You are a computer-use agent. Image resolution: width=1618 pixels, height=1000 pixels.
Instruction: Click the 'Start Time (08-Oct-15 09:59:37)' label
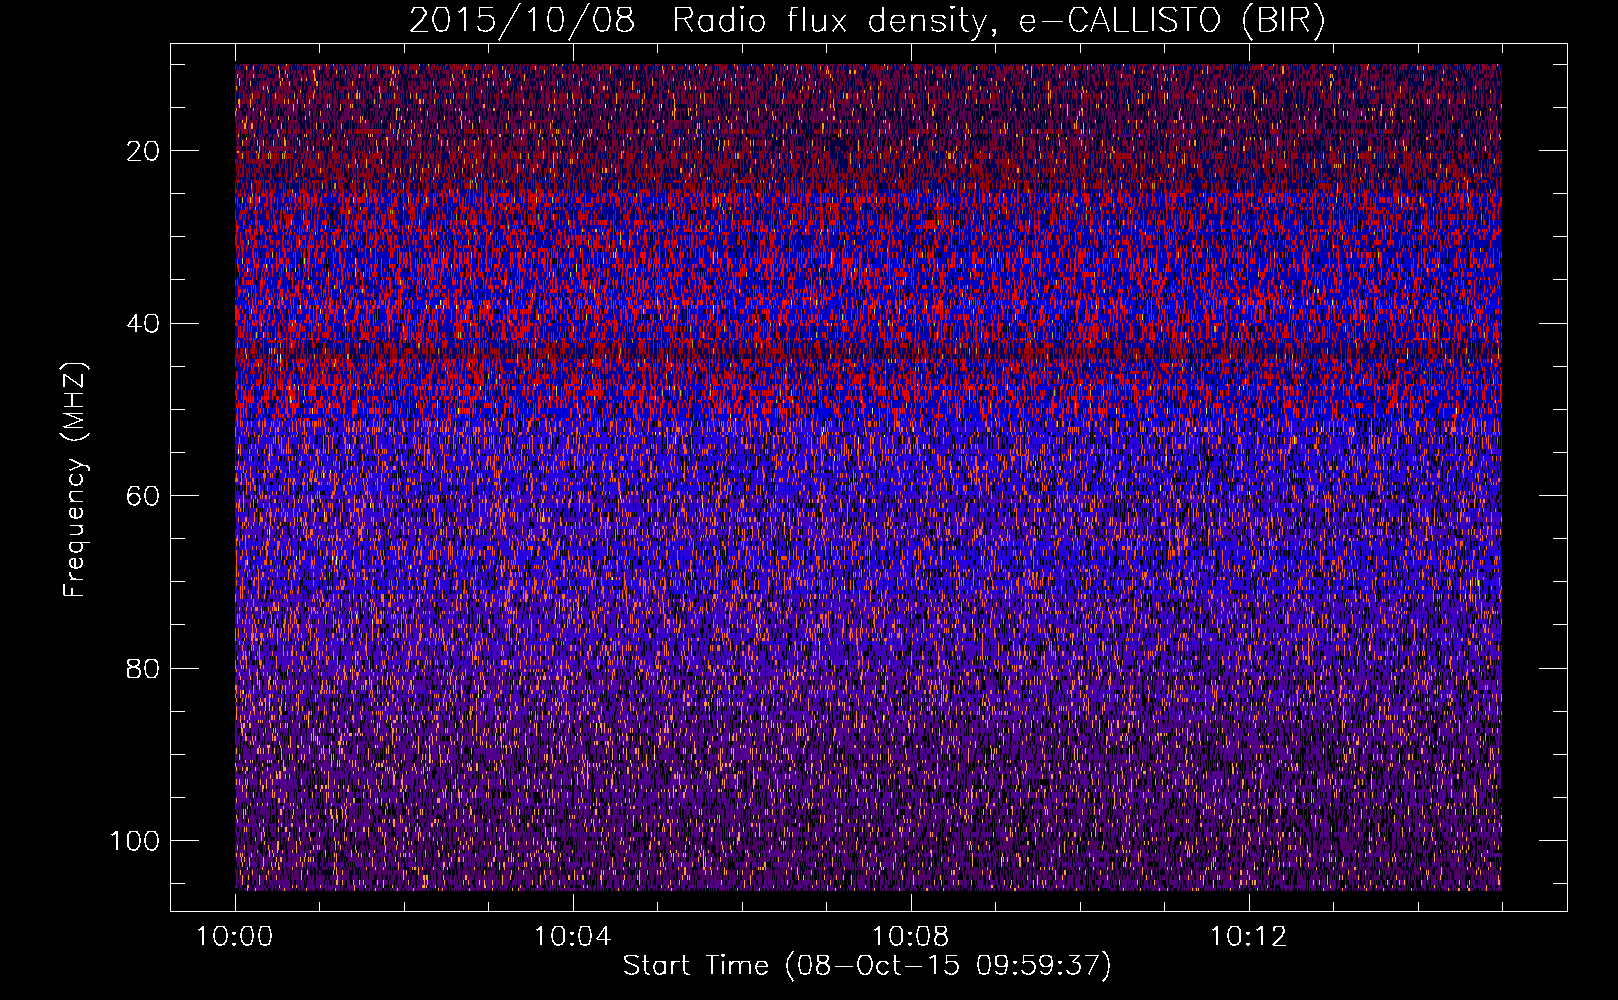coord(867,966)
